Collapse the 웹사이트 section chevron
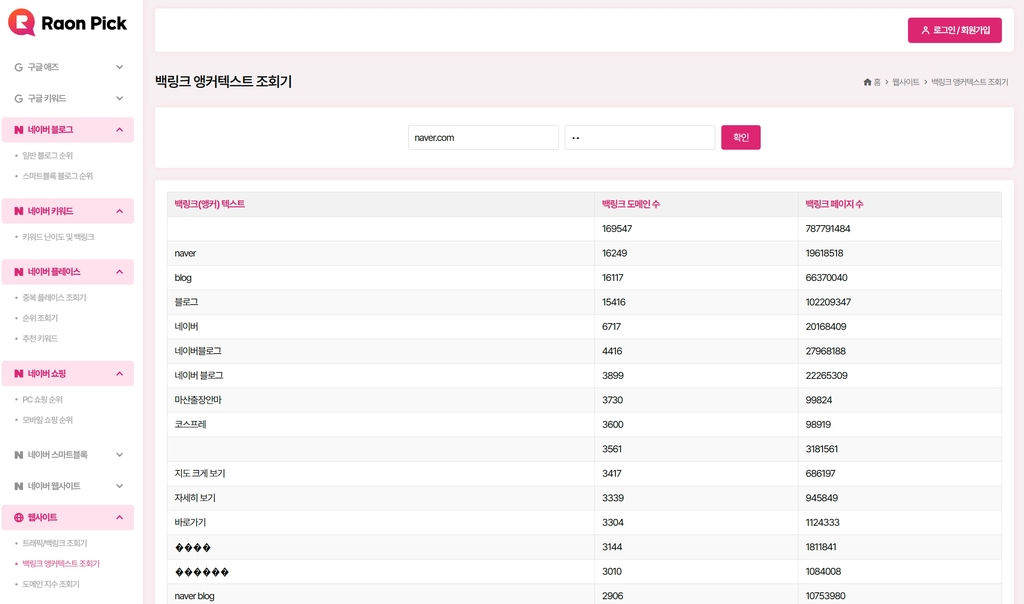Image resolution: width=1024 pixels, height=604 pixels. 120,517
